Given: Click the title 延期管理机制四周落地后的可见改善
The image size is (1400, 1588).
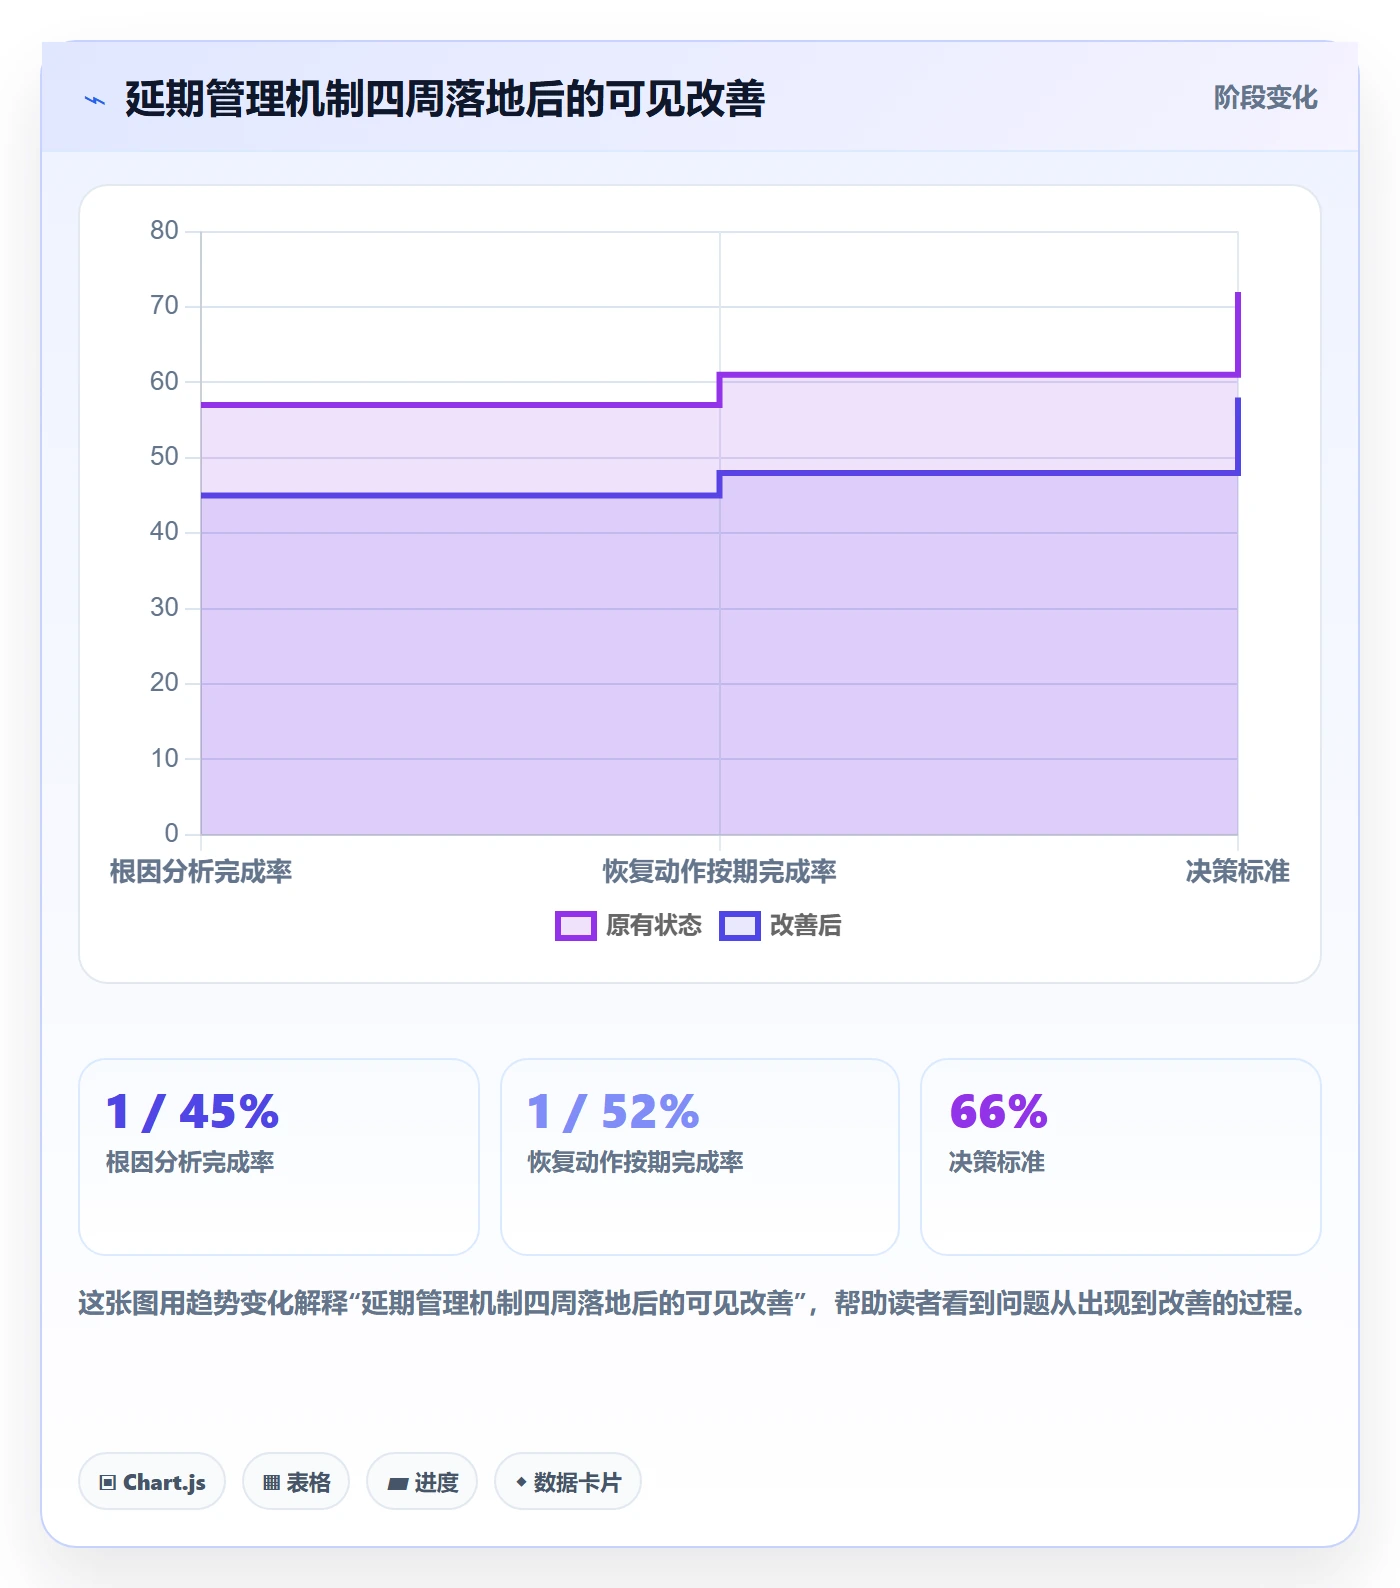Looking at the screenshot, I should (x=445, y=99).
